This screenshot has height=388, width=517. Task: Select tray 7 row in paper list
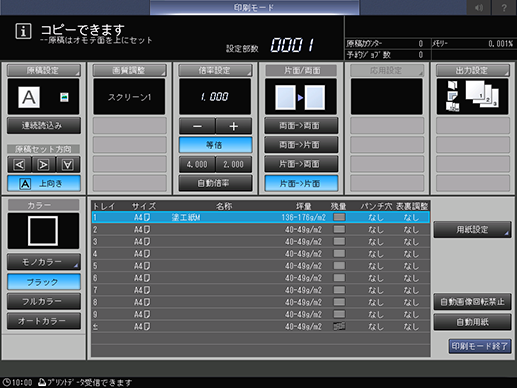260,290
